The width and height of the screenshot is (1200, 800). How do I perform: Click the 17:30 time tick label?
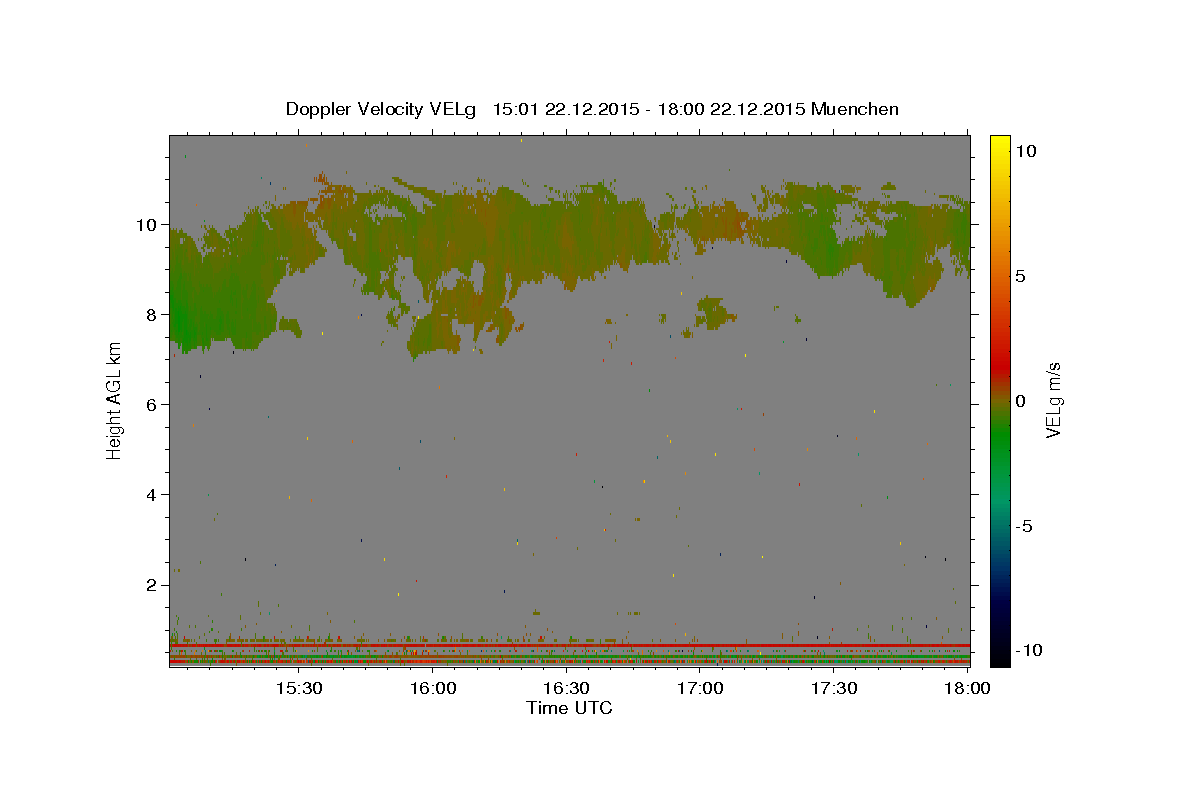point(834,688)
